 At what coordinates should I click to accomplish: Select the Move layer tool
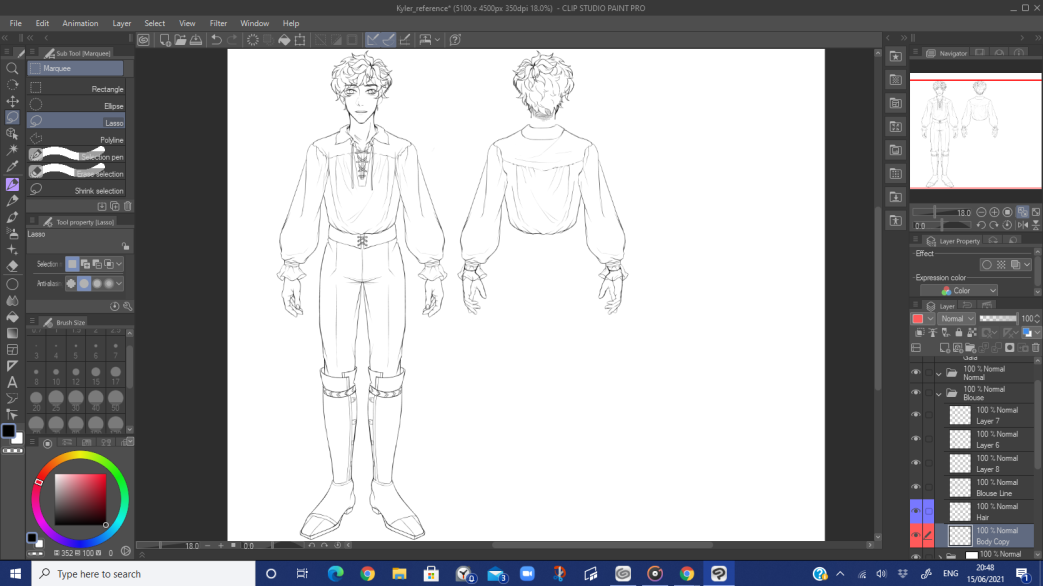pos(12,101)
